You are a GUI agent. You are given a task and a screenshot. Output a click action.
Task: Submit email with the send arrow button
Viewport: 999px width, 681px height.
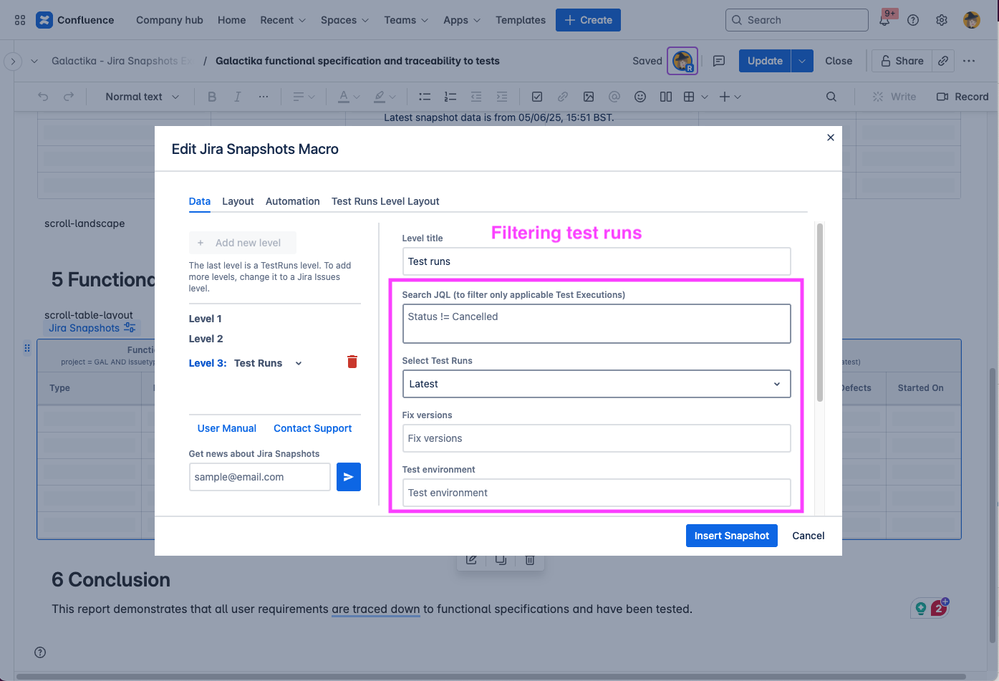[x=349, y=477]
